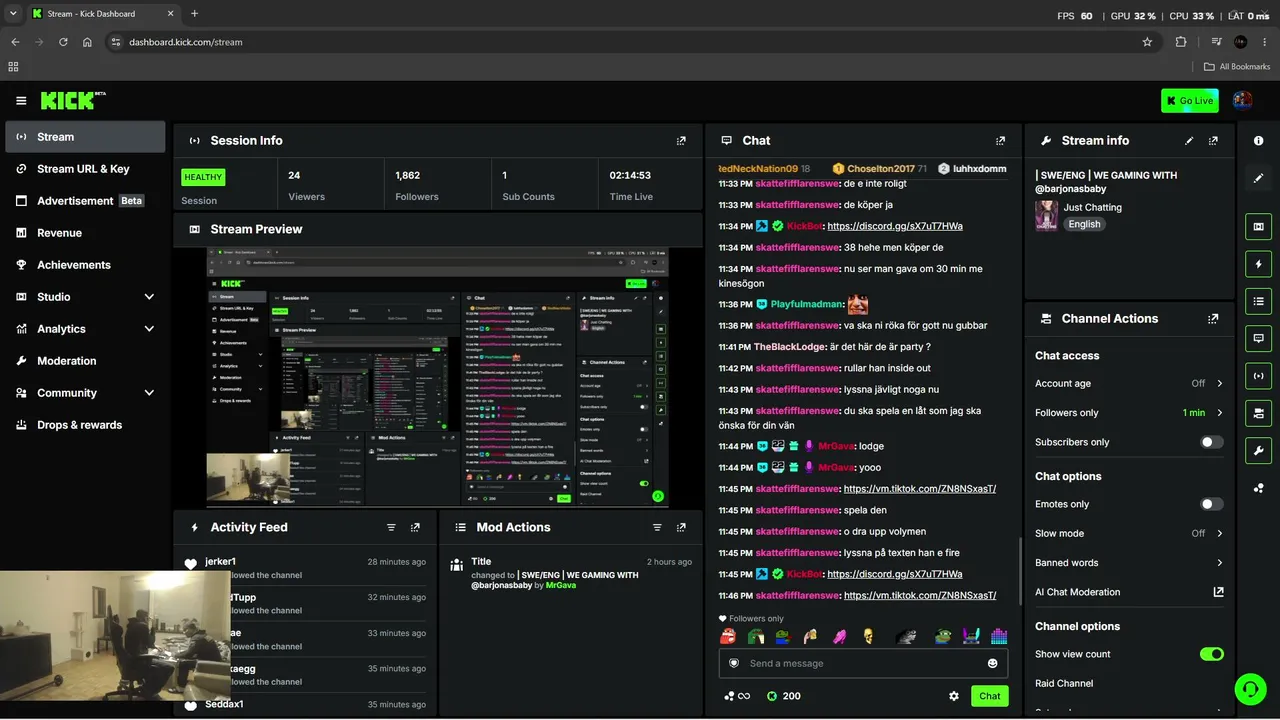The image size is (1280, 720).
Task: Click the Kick logo
Action: [x=73, y=100]
